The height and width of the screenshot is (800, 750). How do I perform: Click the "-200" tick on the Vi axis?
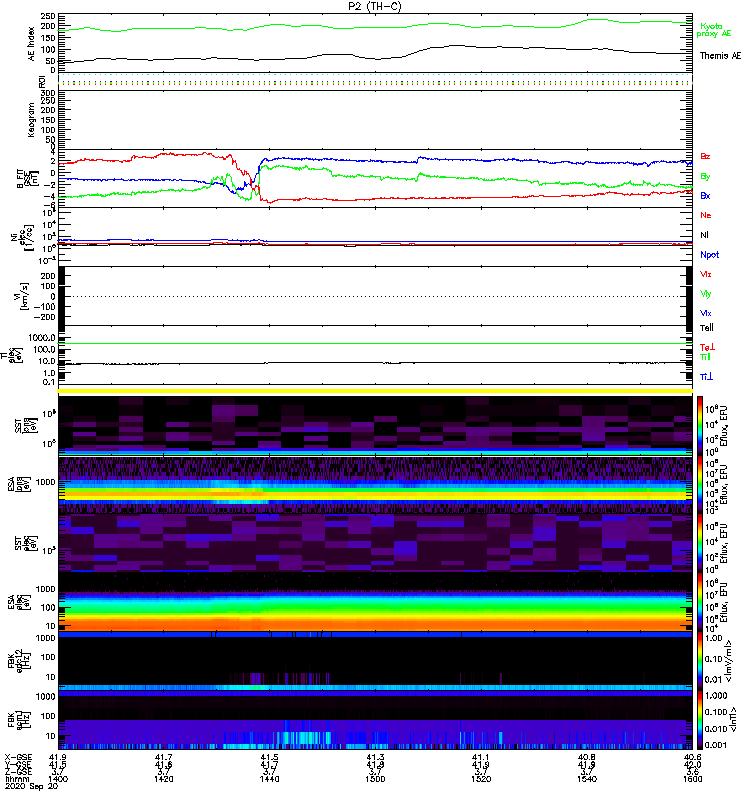pos(44,317)
